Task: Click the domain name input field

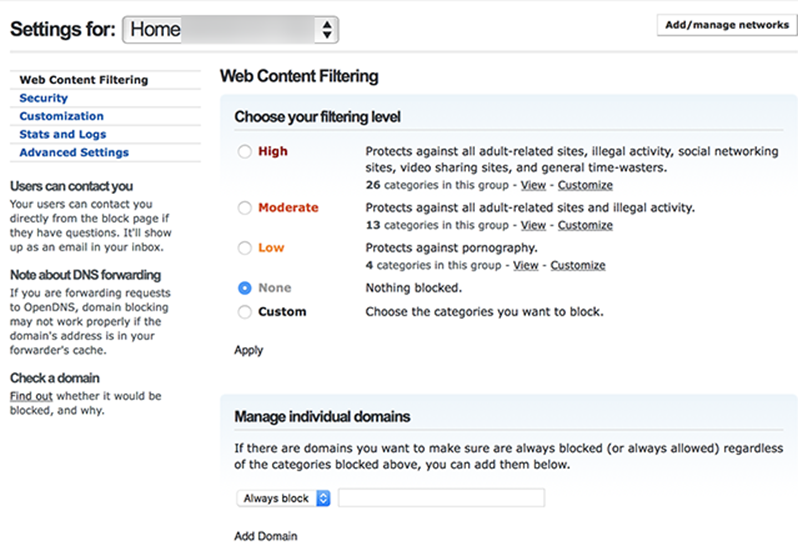Action: pyautogui.click(x=441, y=498)
